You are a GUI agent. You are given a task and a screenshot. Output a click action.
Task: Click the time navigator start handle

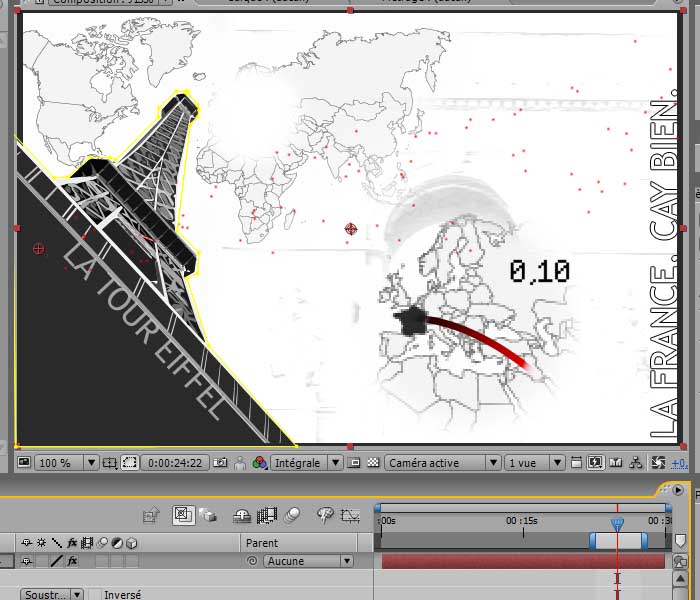pyautogui.click(x=378, y=508)
